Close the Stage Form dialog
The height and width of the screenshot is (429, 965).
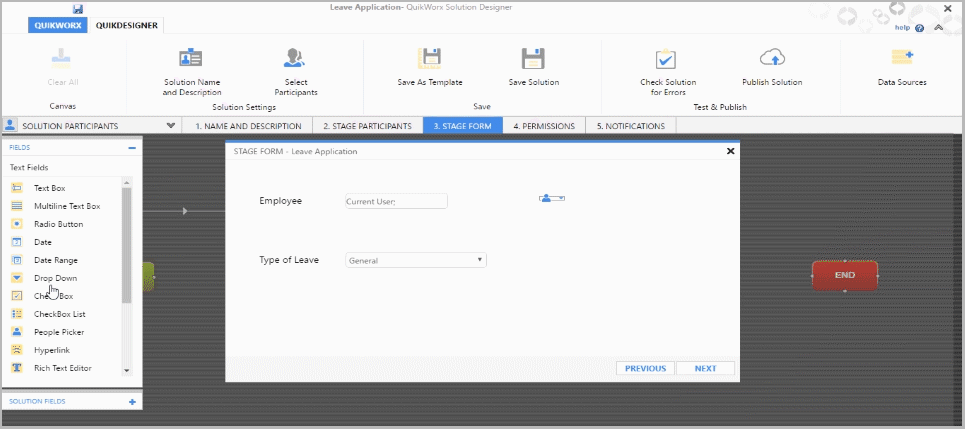tap(731, 151)
